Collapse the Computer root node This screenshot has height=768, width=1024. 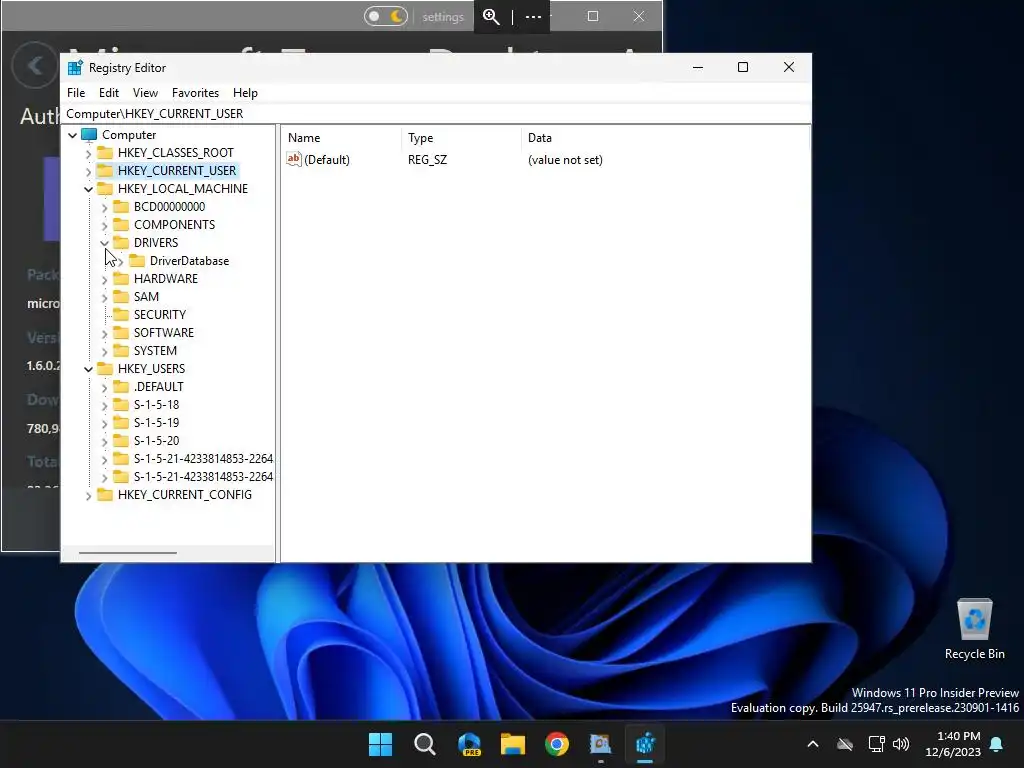pyautogui.click(x=72, y=135)
